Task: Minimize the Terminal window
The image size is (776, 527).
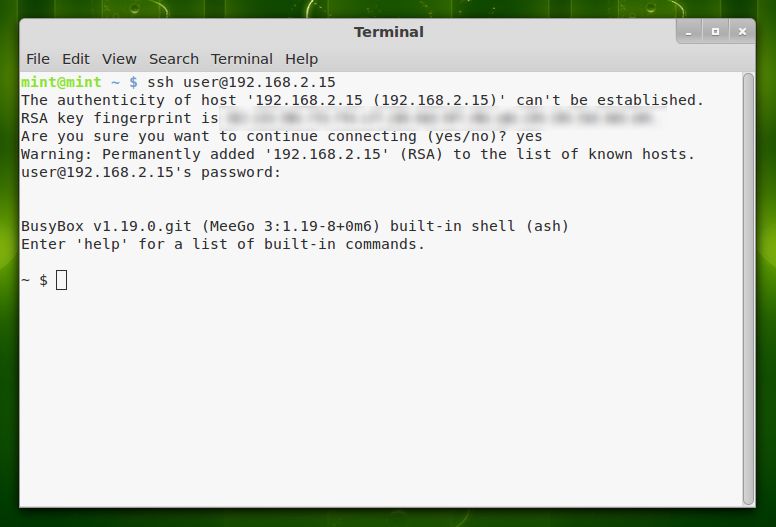Action: point(688,32)
